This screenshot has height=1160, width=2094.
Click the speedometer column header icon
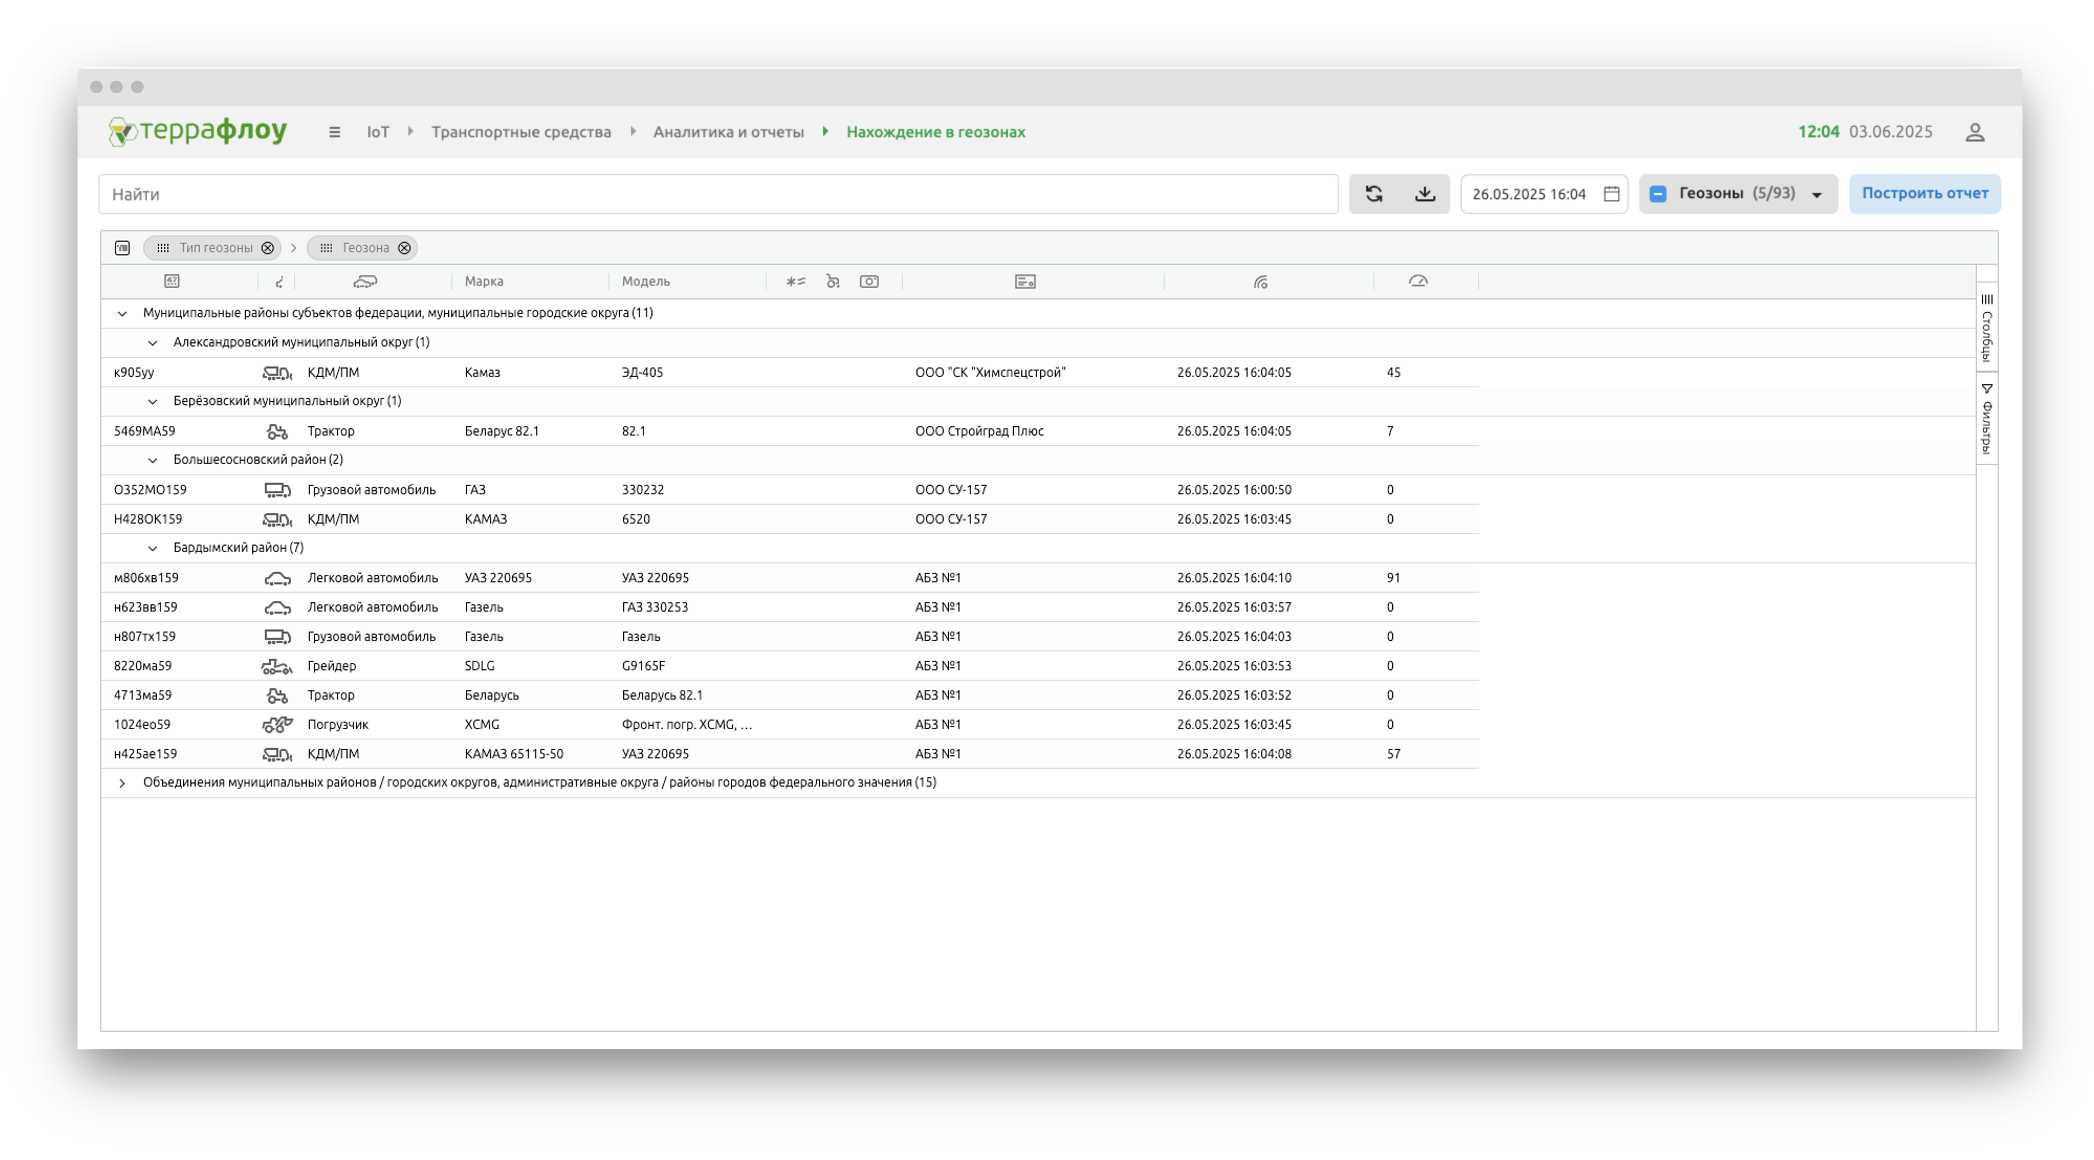pos(1418,282)
